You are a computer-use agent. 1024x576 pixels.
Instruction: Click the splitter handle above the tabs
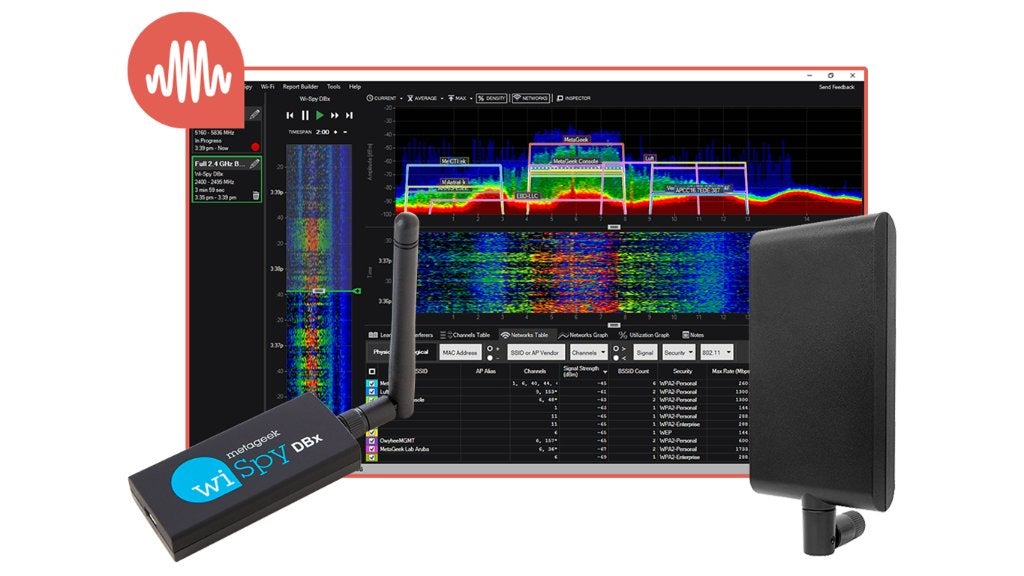tap(614, 325)
